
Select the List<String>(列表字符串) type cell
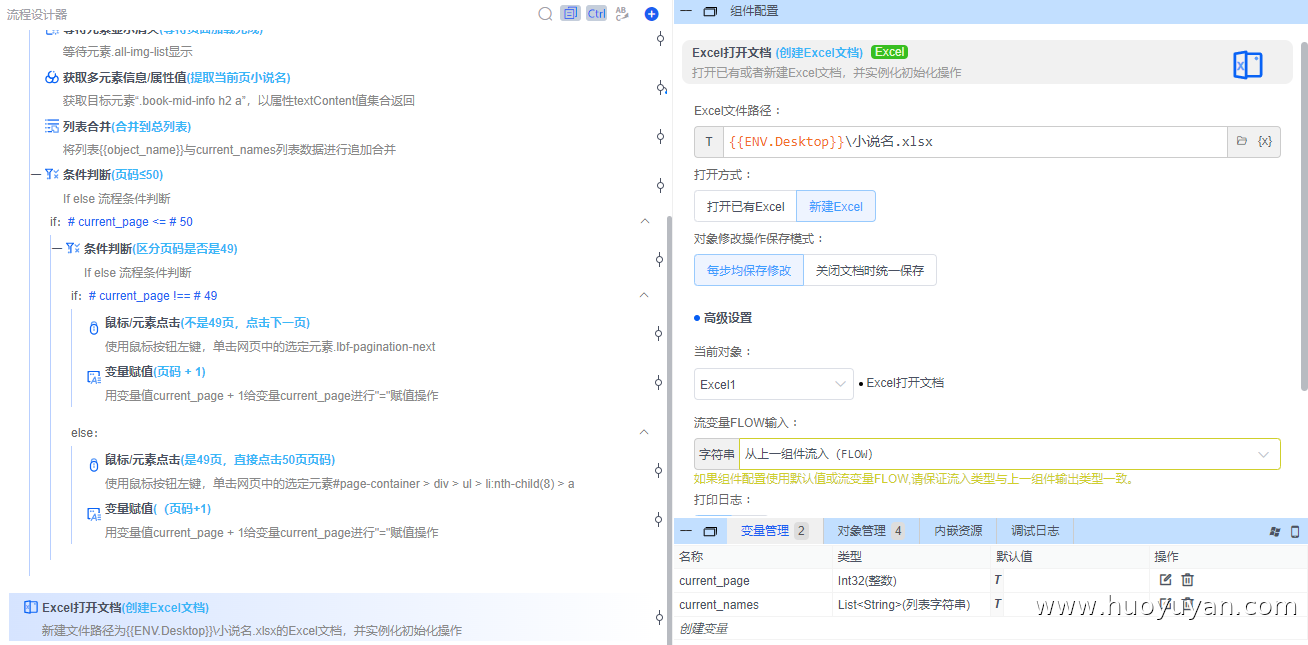pyautogui.click(x=912, y=604)
